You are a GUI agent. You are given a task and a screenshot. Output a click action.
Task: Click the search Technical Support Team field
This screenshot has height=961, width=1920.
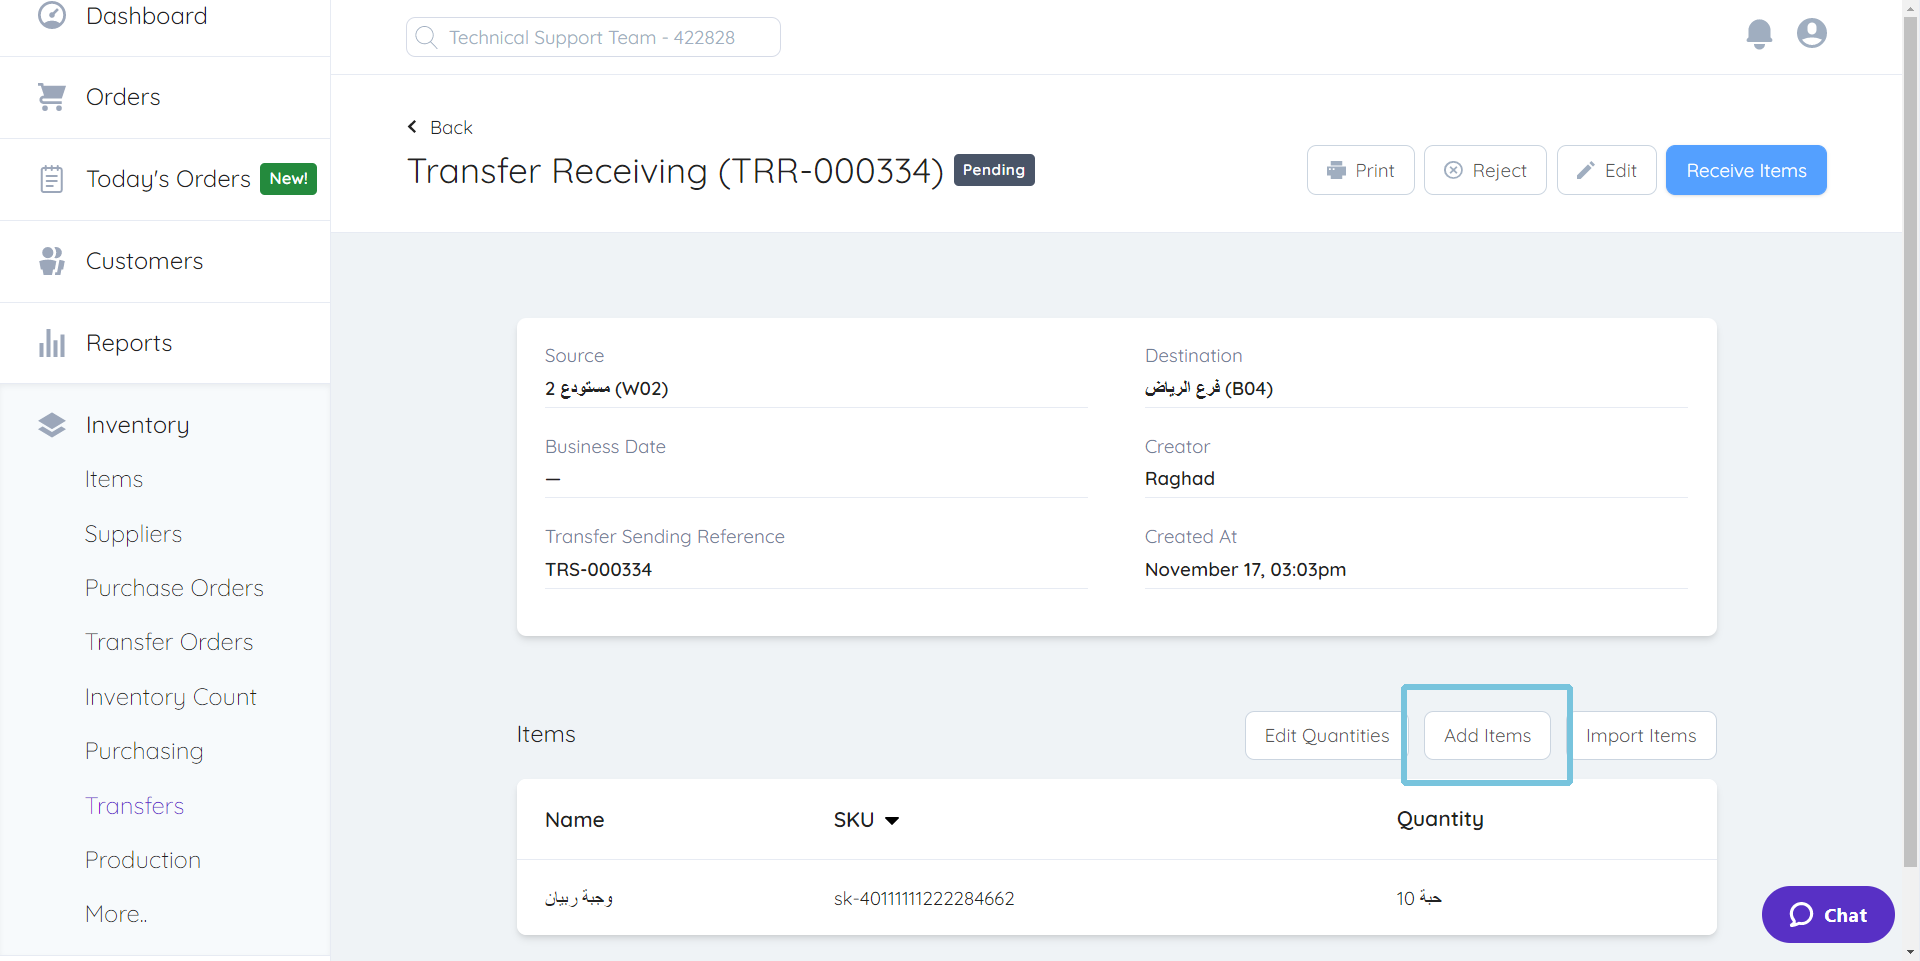pos(592,37)
